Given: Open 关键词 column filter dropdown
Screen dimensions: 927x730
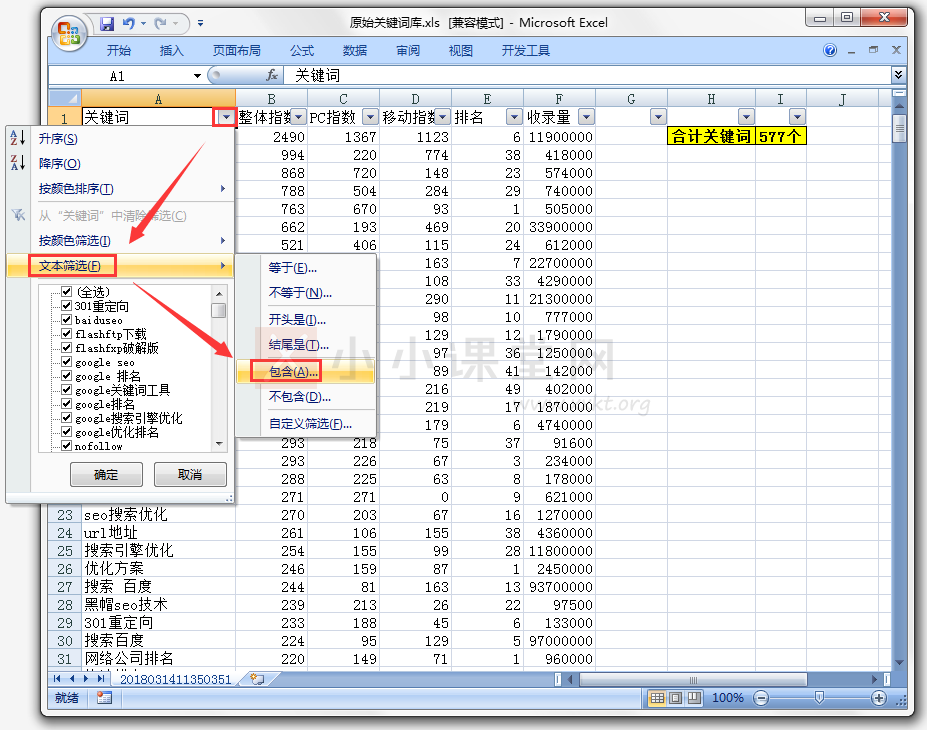Looking at the screenshot, I should pos(226,117).
